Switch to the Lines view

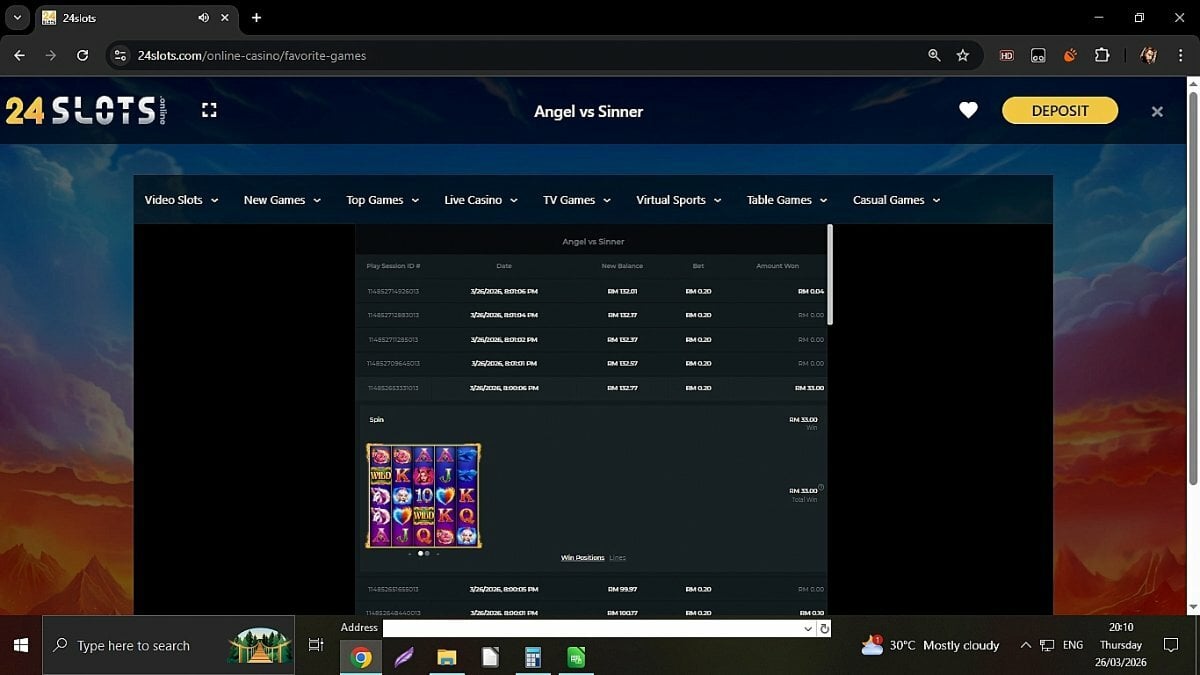617,558
